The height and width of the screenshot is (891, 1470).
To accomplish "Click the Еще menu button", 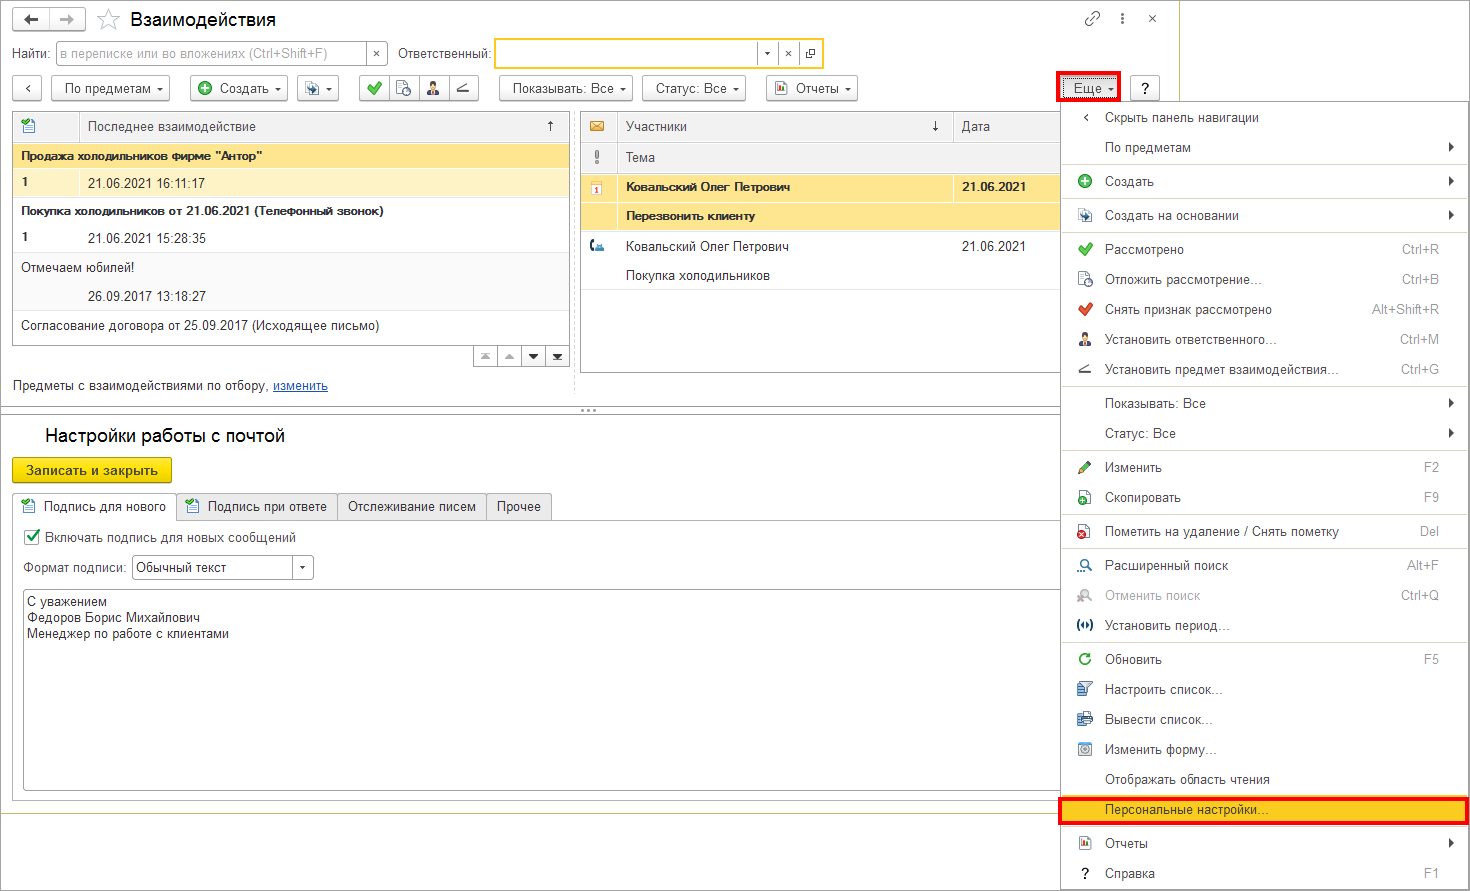I will (1089, 88).
